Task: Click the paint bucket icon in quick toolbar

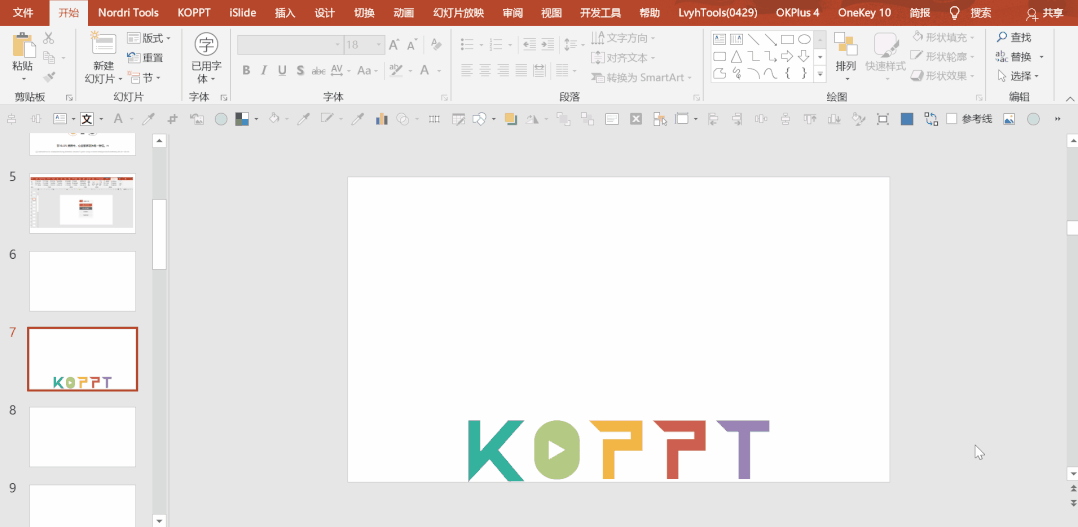Action: pos(274,119)
